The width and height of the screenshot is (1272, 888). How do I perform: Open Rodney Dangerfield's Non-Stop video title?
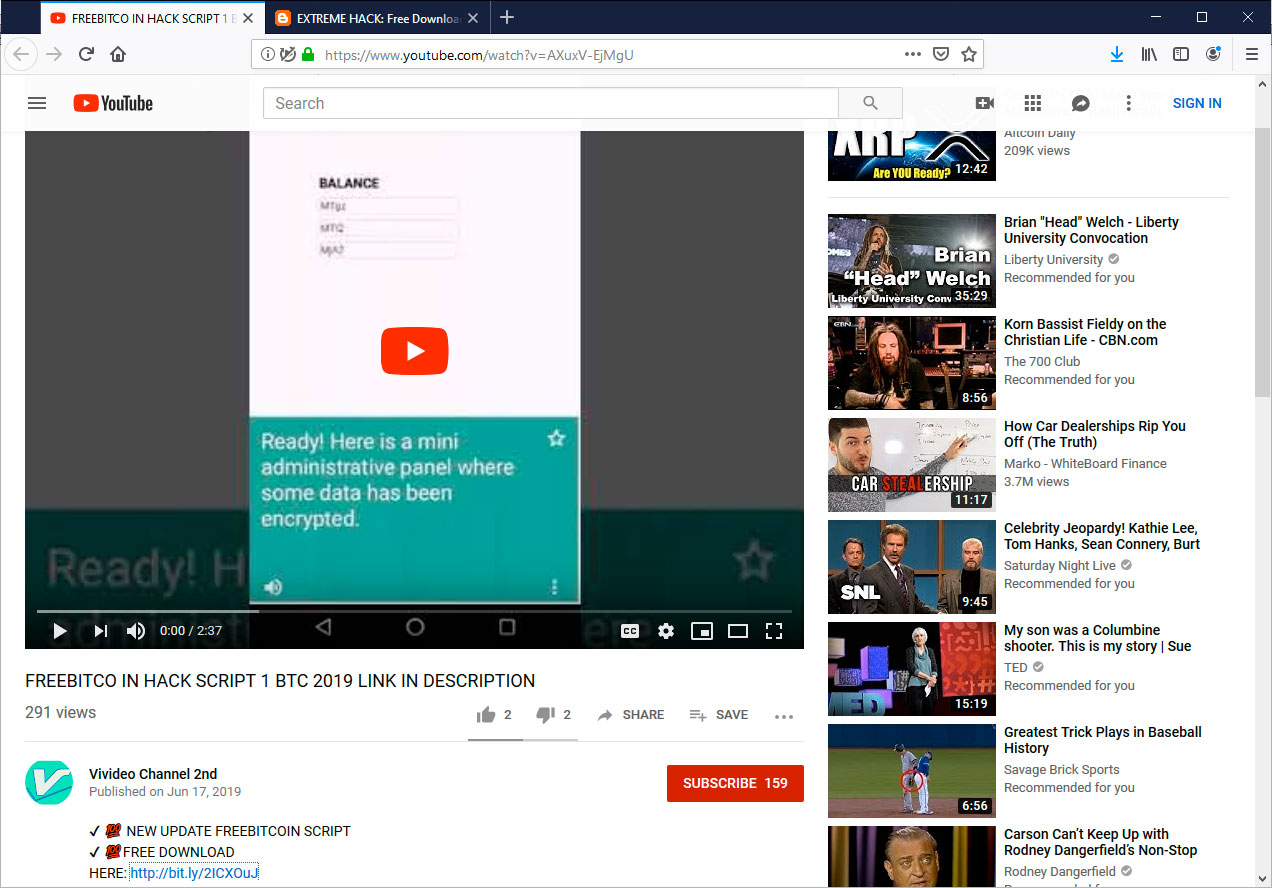click(1100, 842)
